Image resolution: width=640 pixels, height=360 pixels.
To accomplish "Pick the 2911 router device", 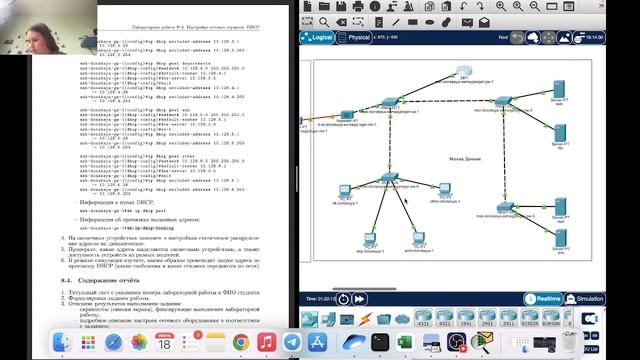I will point(508,318).
